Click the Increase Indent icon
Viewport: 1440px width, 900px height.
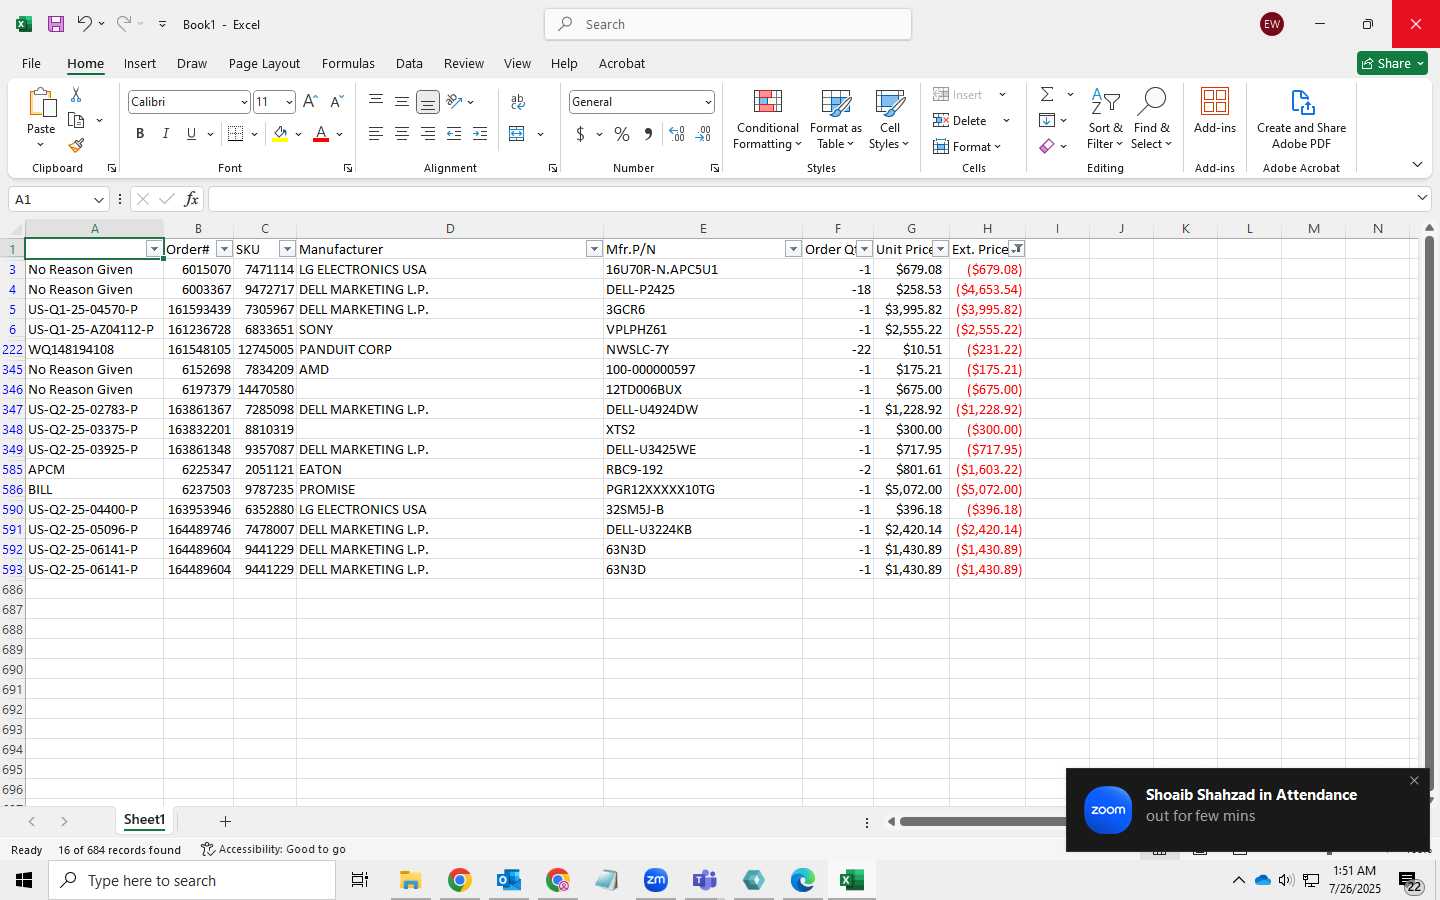pyautogui.click(x=480, y=134)
